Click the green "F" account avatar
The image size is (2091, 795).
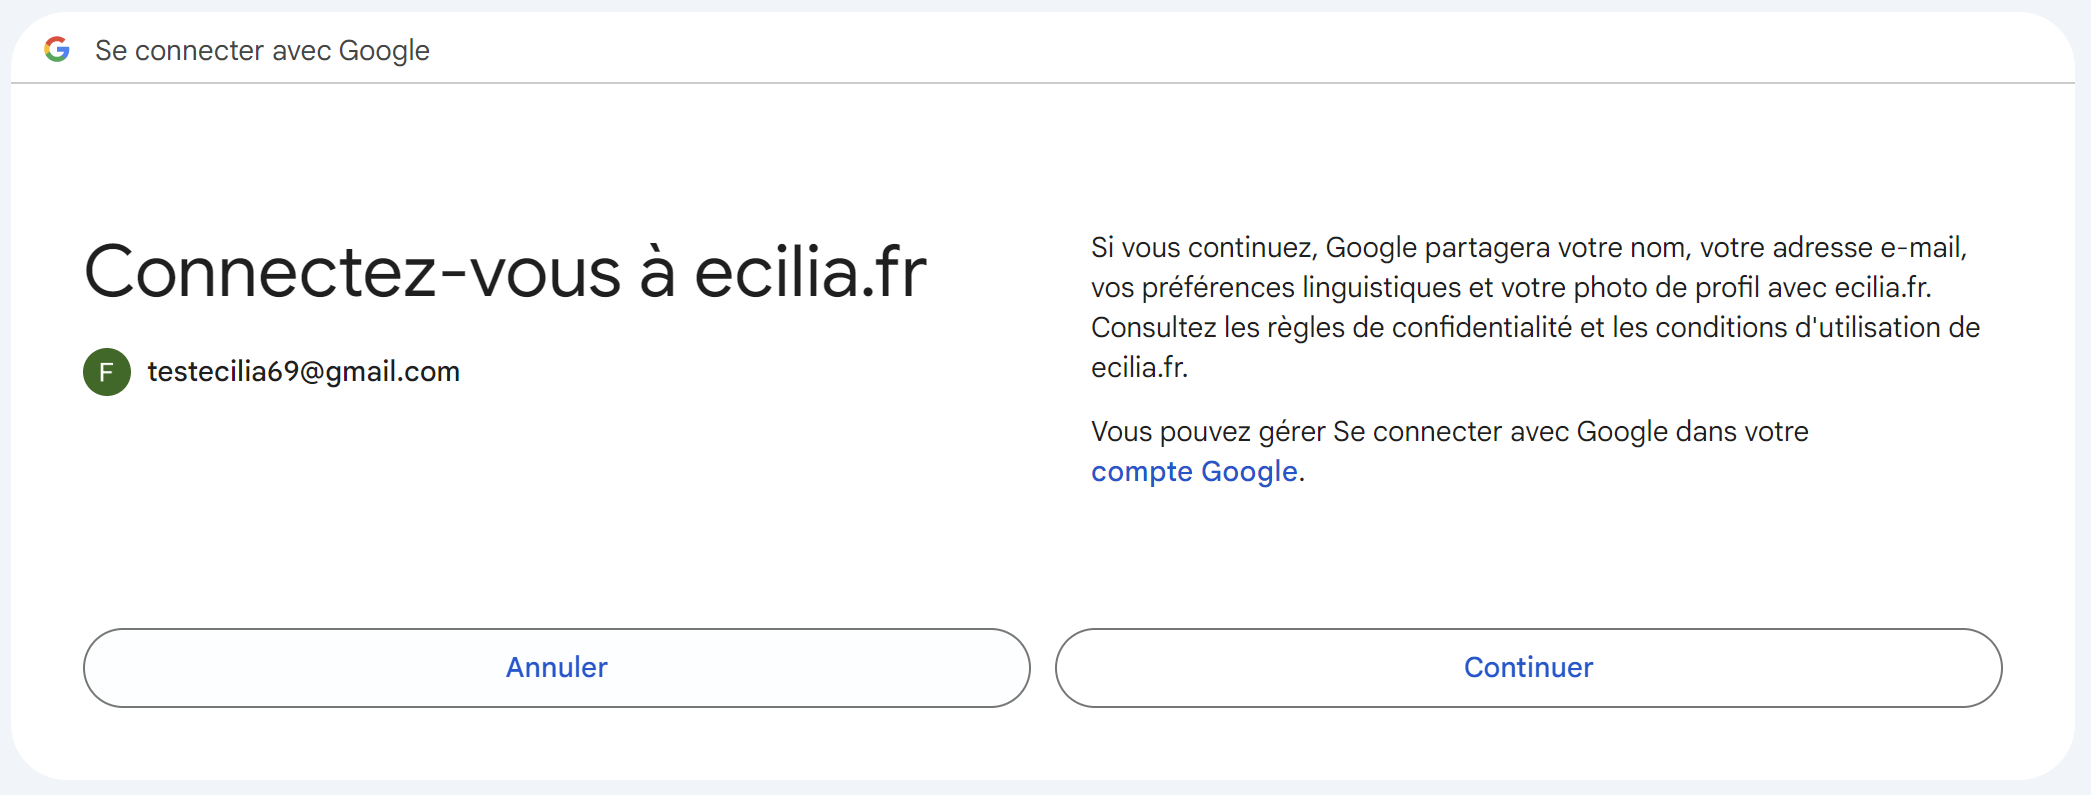point(107,372)
